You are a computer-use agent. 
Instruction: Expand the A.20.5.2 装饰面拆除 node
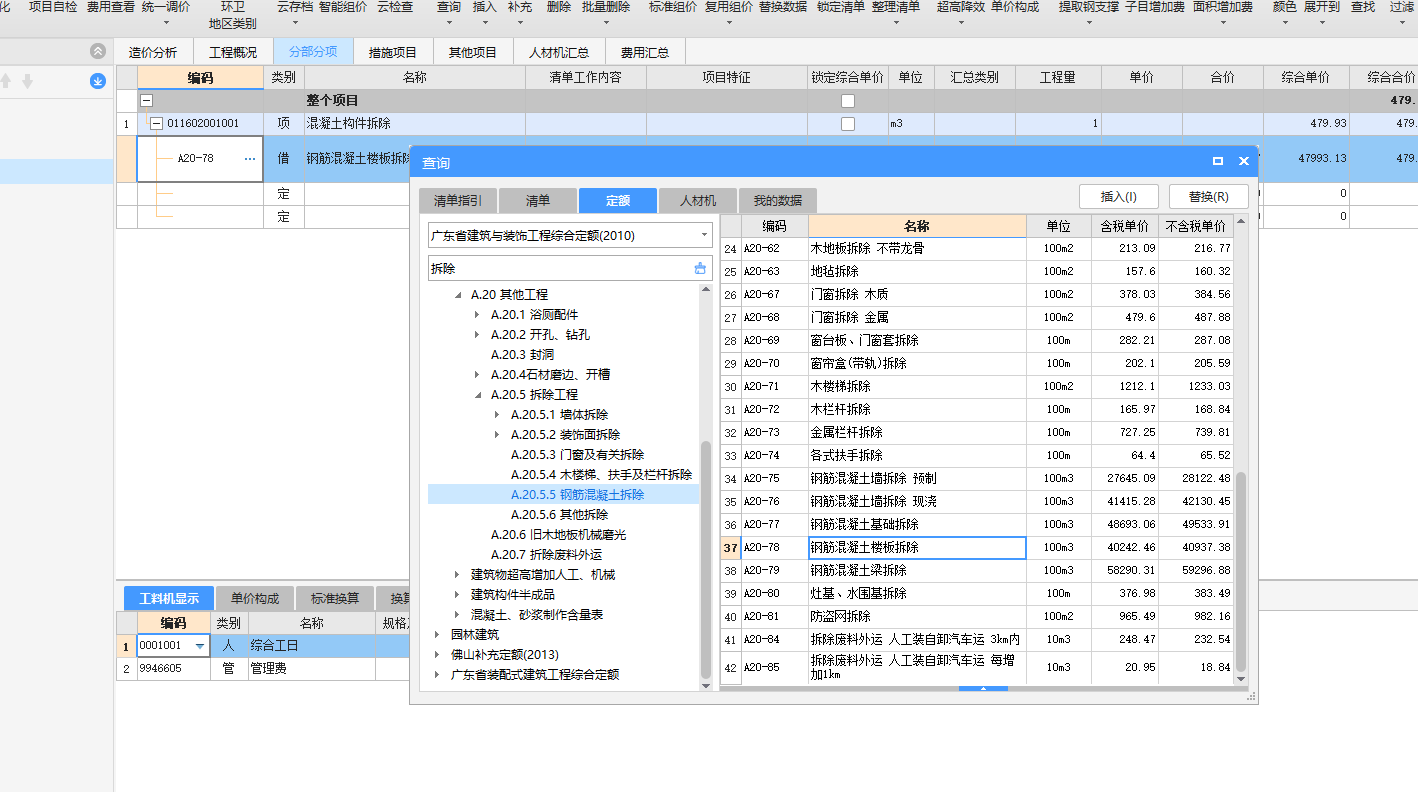click(499, 435)
